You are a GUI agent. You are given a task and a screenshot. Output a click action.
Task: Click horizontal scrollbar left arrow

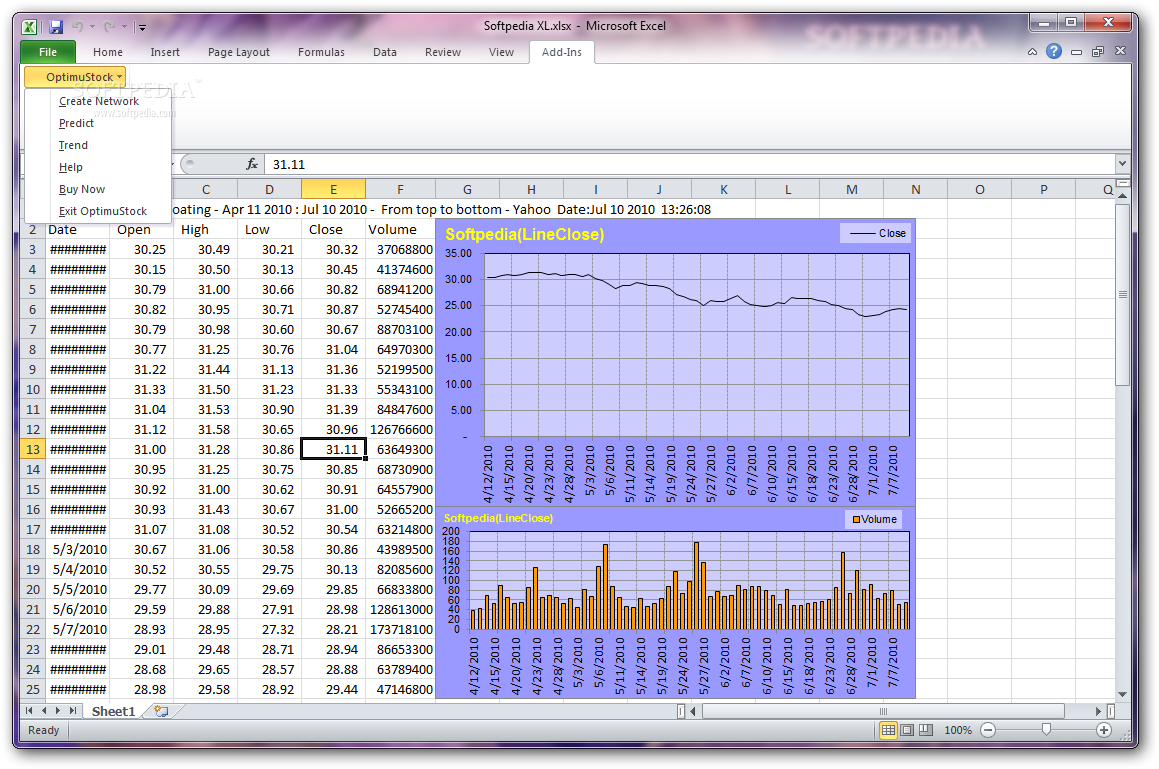click(x=693, y=711)
